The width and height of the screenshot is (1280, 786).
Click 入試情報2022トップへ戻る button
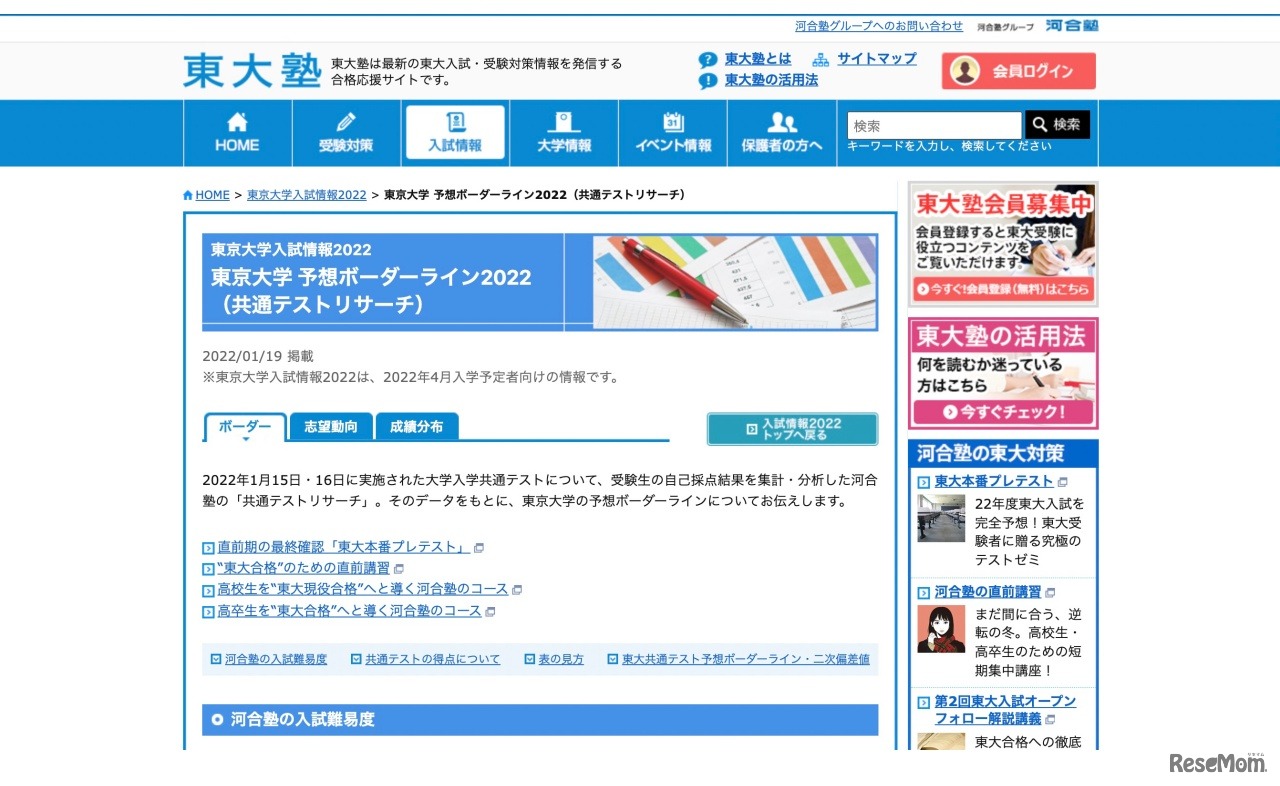[x=792, y=429]
